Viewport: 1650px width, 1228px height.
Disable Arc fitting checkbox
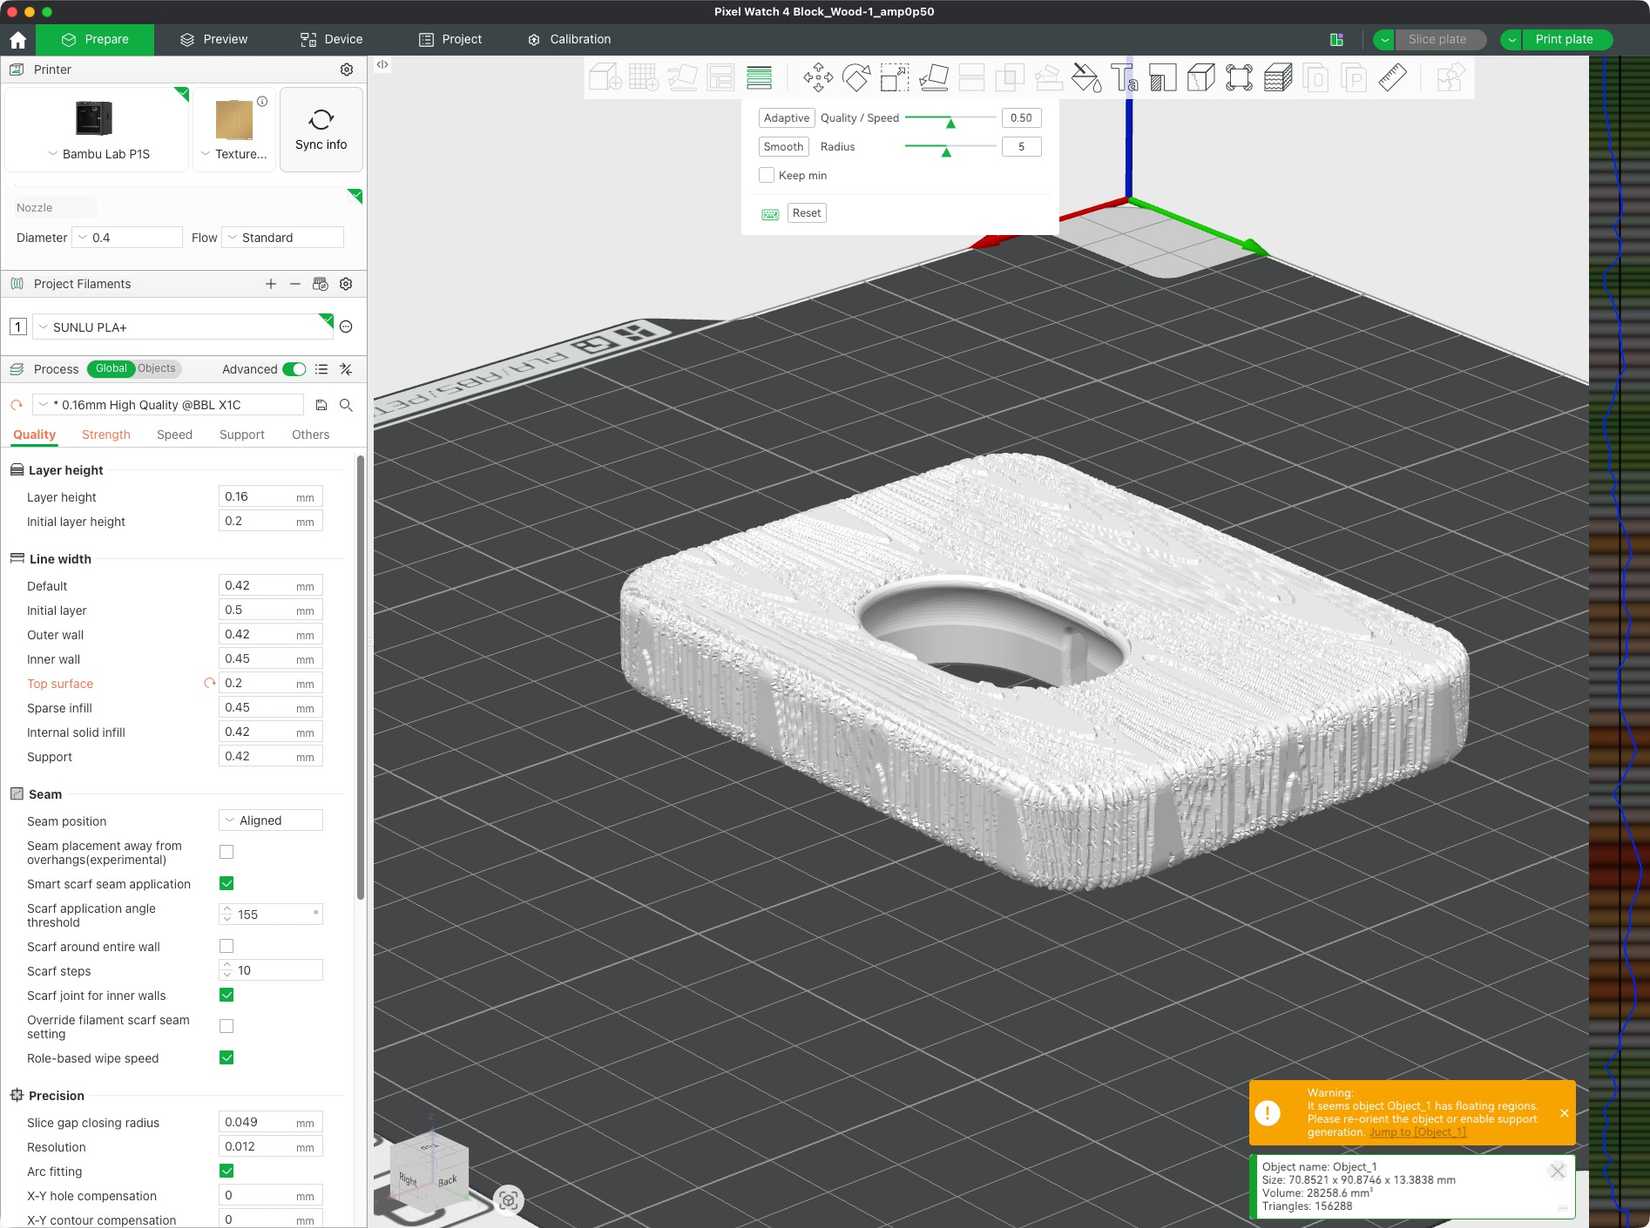[227, 1171]
